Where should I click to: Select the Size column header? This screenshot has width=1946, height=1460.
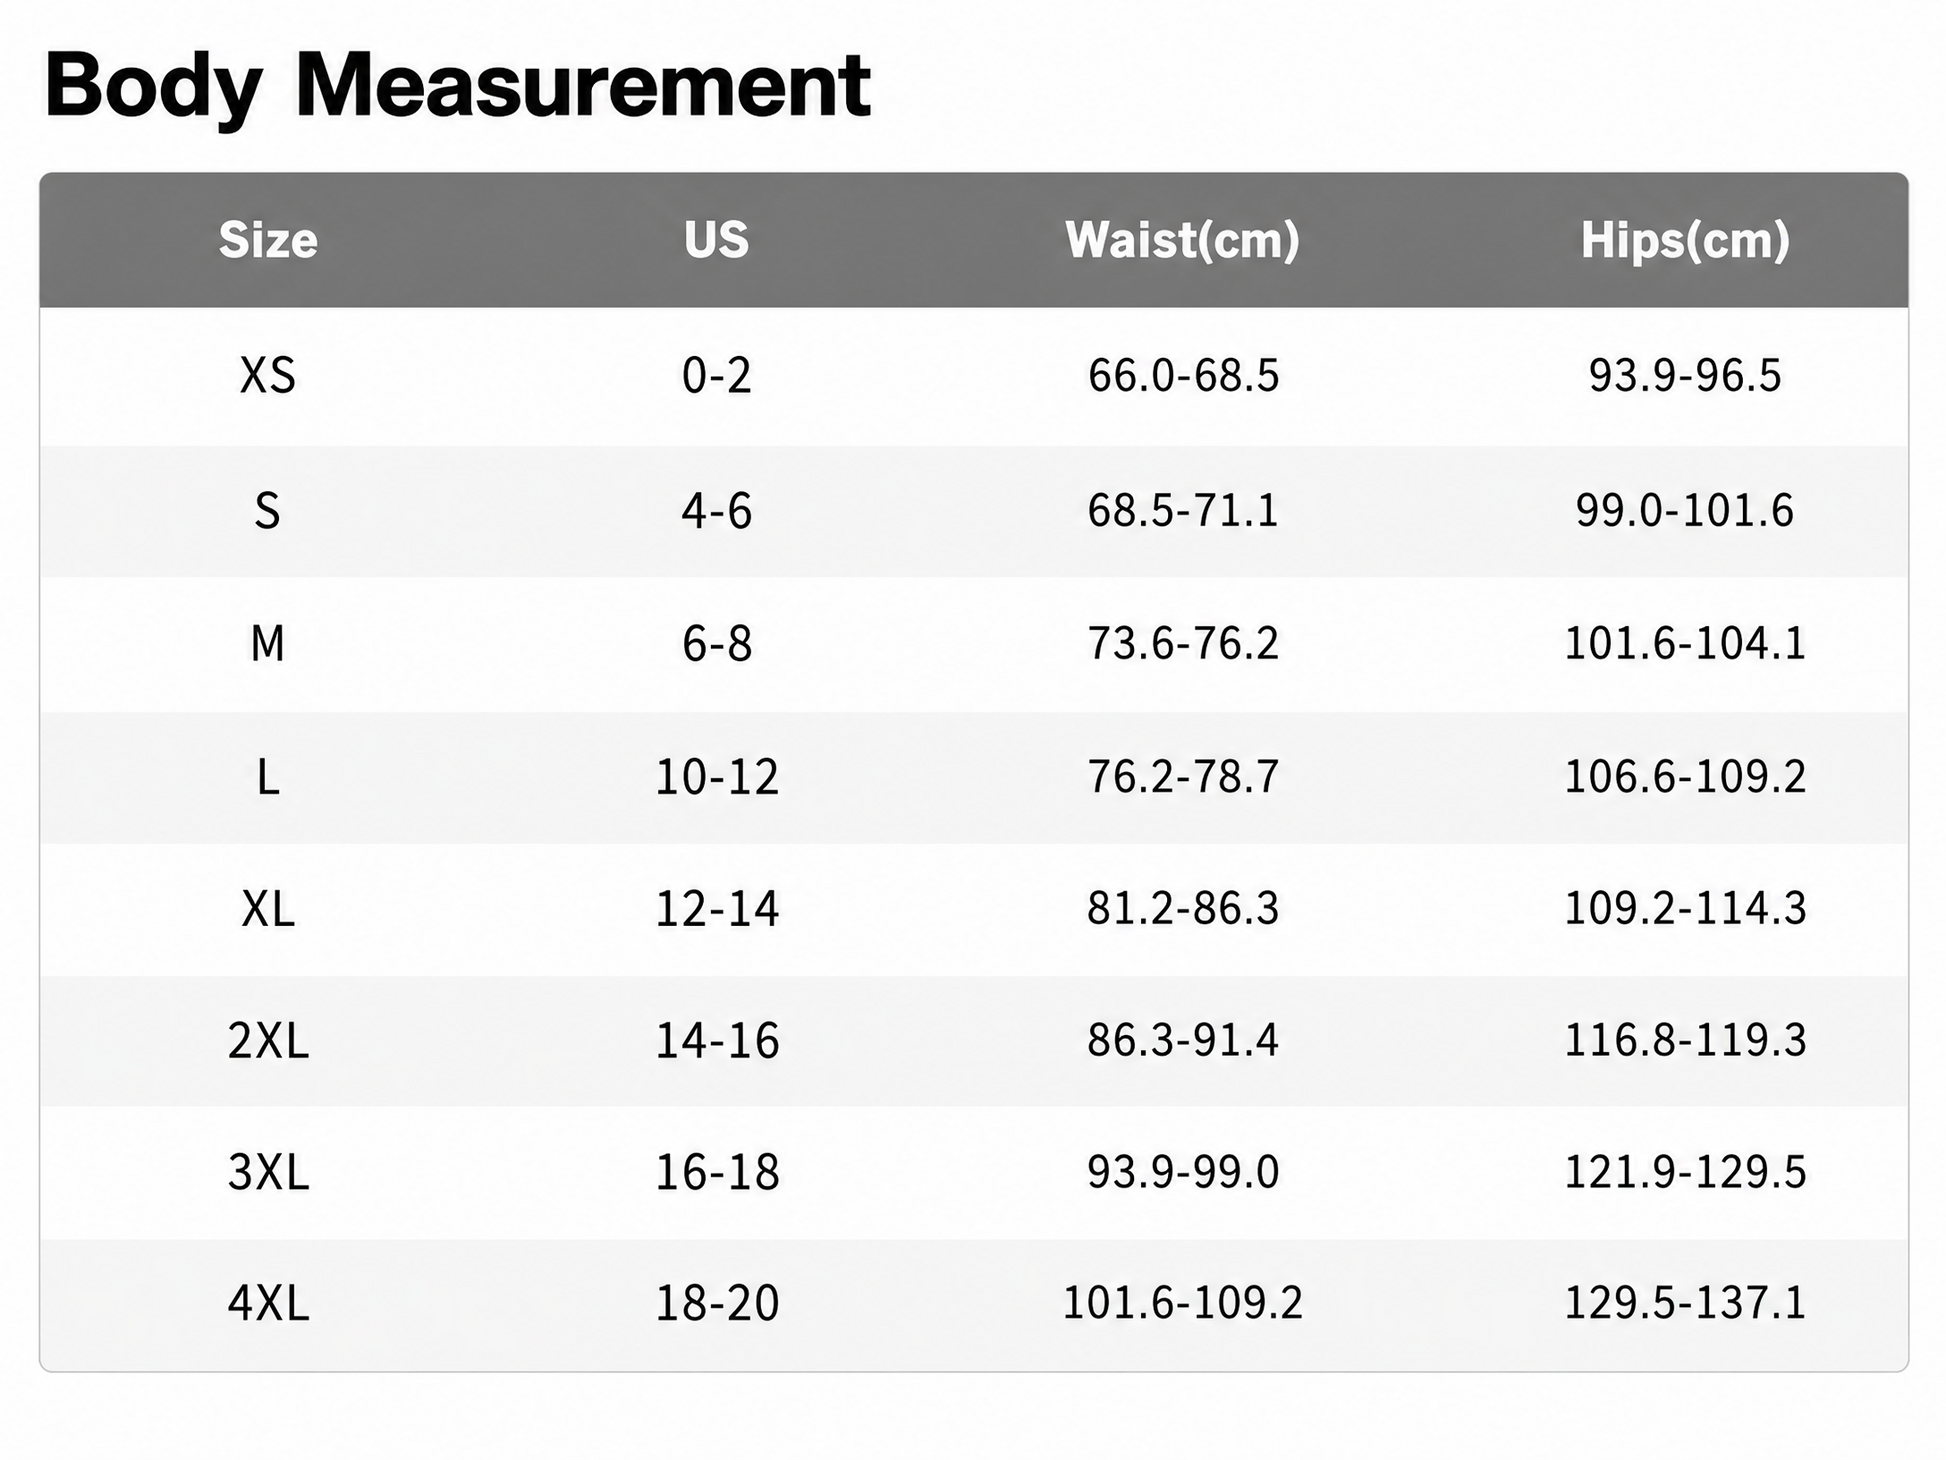[268, 241]
